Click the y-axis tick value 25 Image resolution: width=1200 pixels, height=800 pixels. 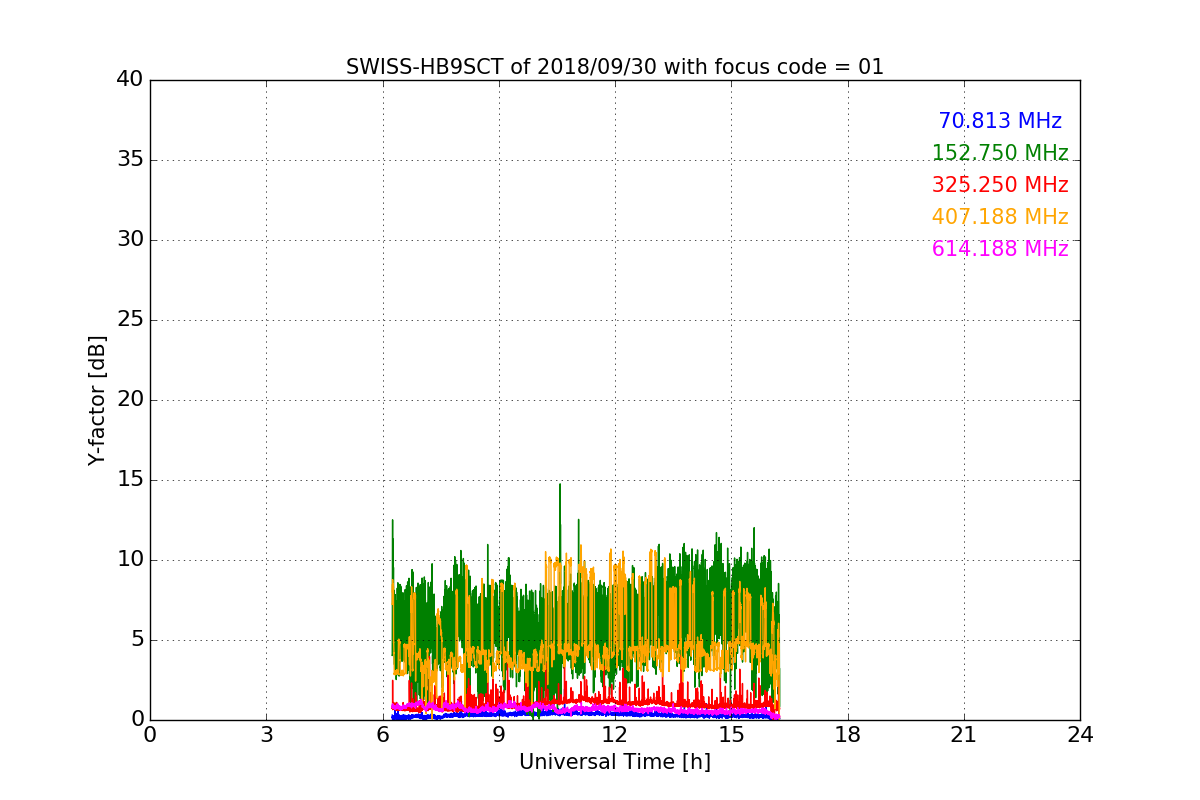click(130, 320)
